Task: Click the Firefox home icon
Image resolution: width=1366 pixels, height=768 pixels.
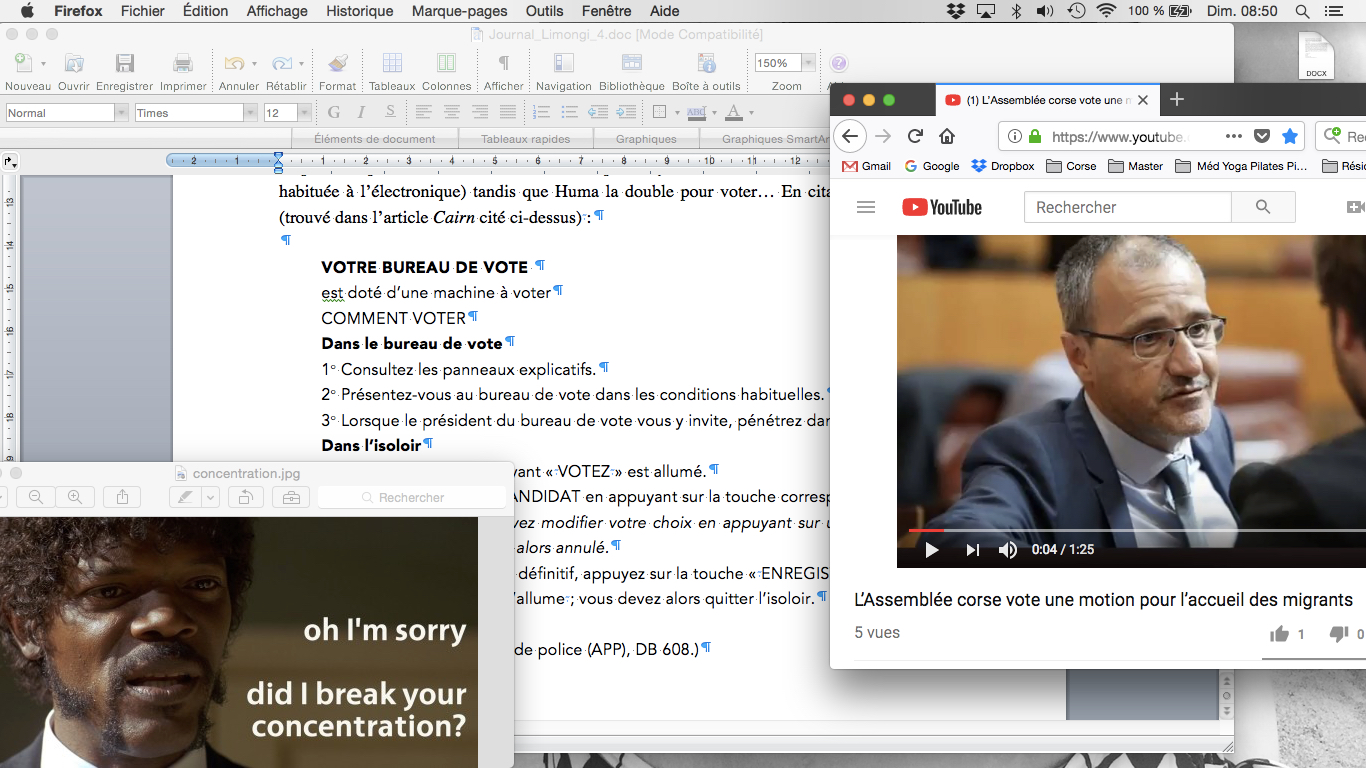Action: coord(947,136)
